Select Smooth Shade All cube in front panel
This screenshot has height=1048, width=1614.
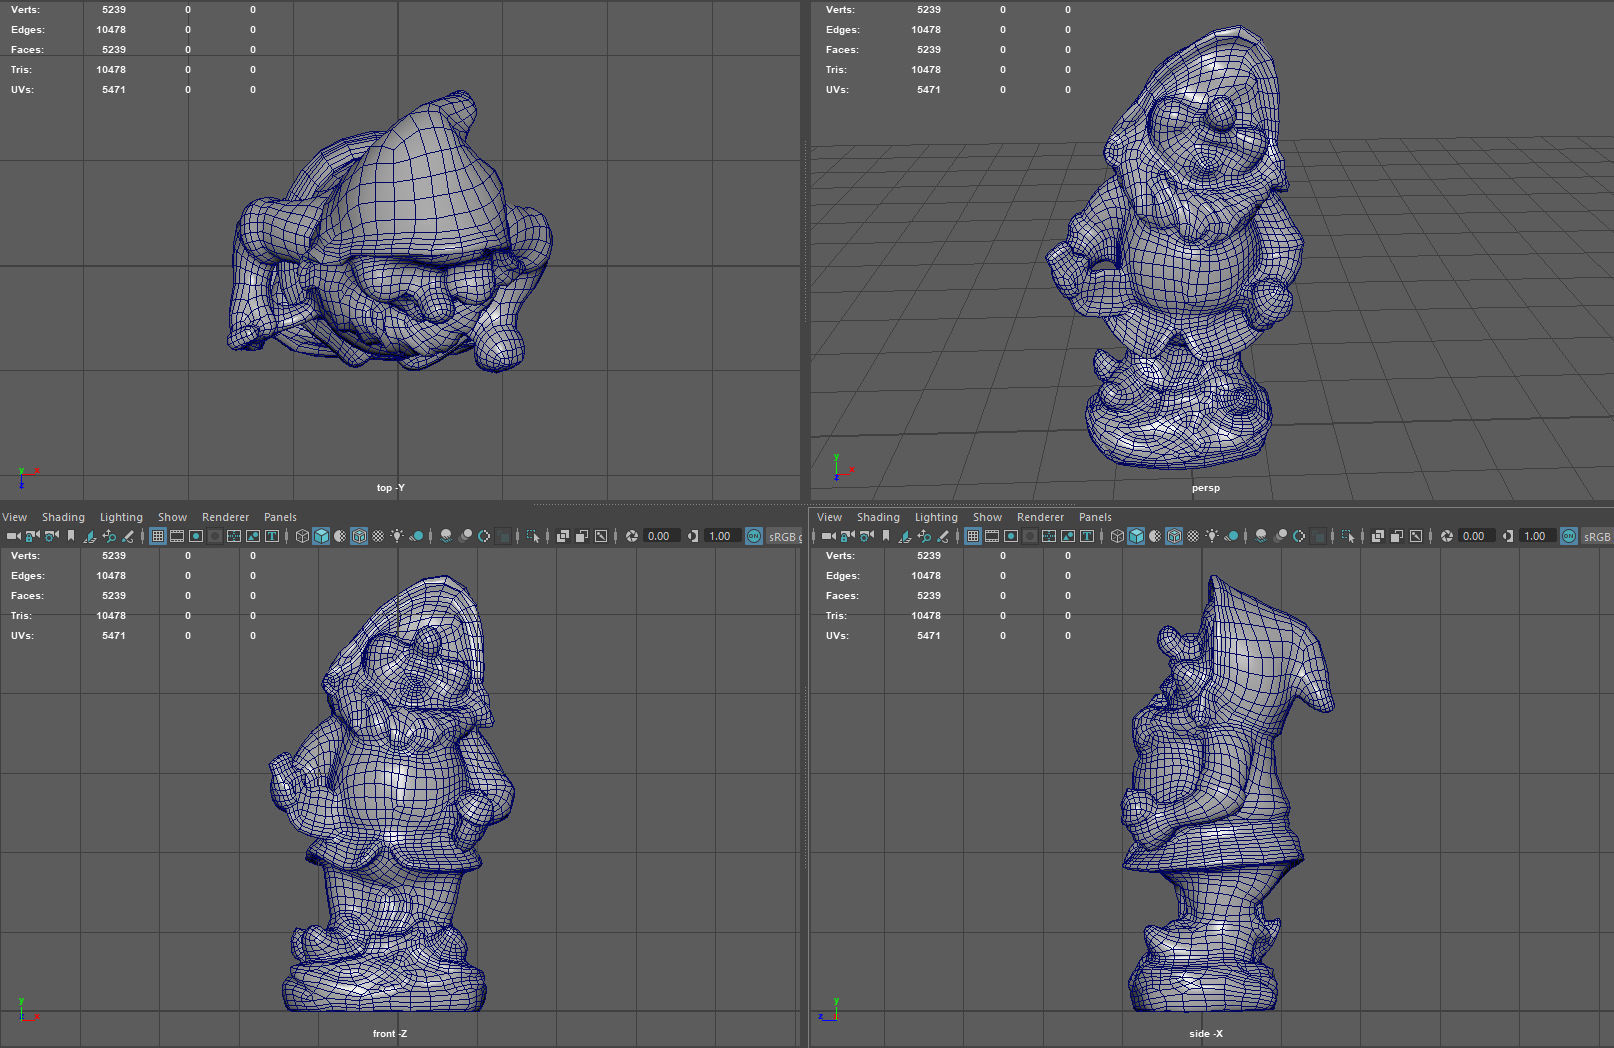[x=321, y=536]
